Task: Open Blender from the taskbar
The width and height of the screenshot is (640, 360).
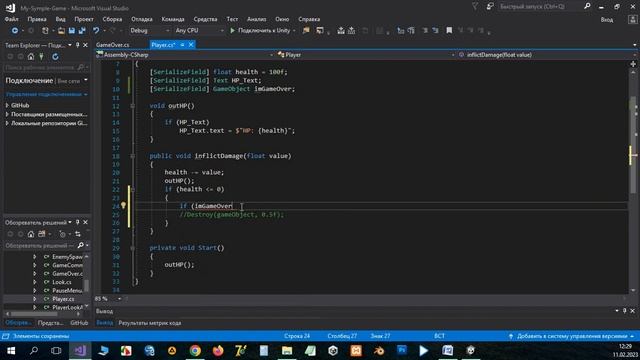Action: (x=379, y=351)
